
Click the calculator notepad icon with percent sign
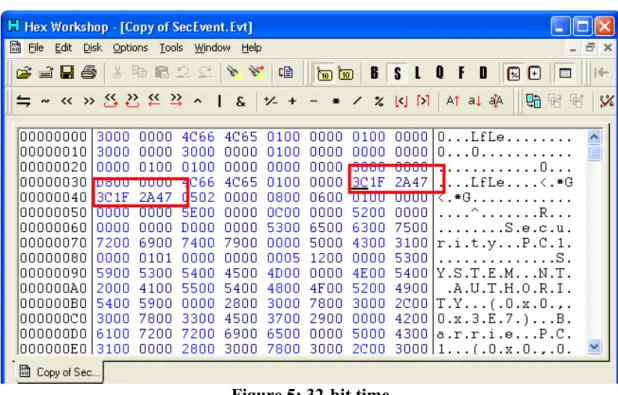pyautogui.click(x=513, y=73)
